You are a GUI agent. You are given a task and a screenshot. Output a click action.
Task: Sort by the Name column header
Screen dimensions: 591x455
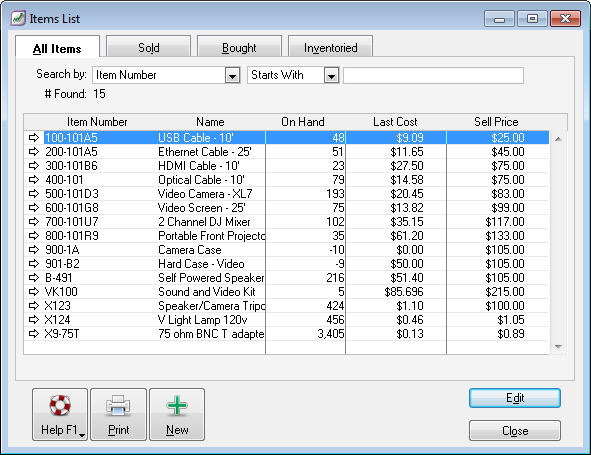(x=210, y=122)
